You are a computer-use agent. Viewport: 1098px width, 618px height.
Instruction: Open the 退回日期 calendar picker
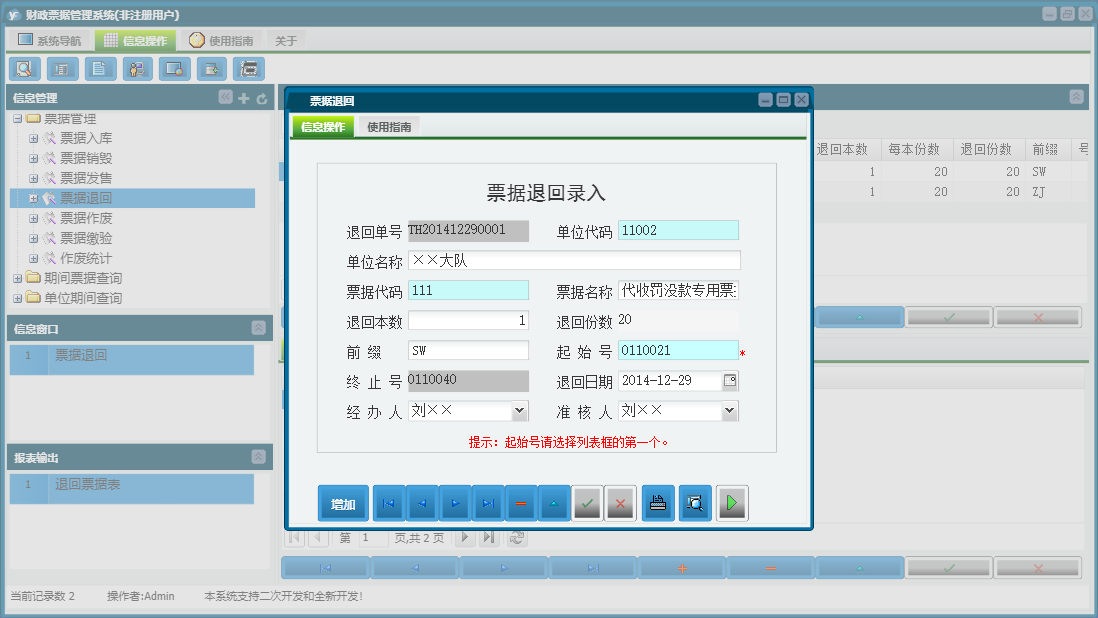[730, 381]
